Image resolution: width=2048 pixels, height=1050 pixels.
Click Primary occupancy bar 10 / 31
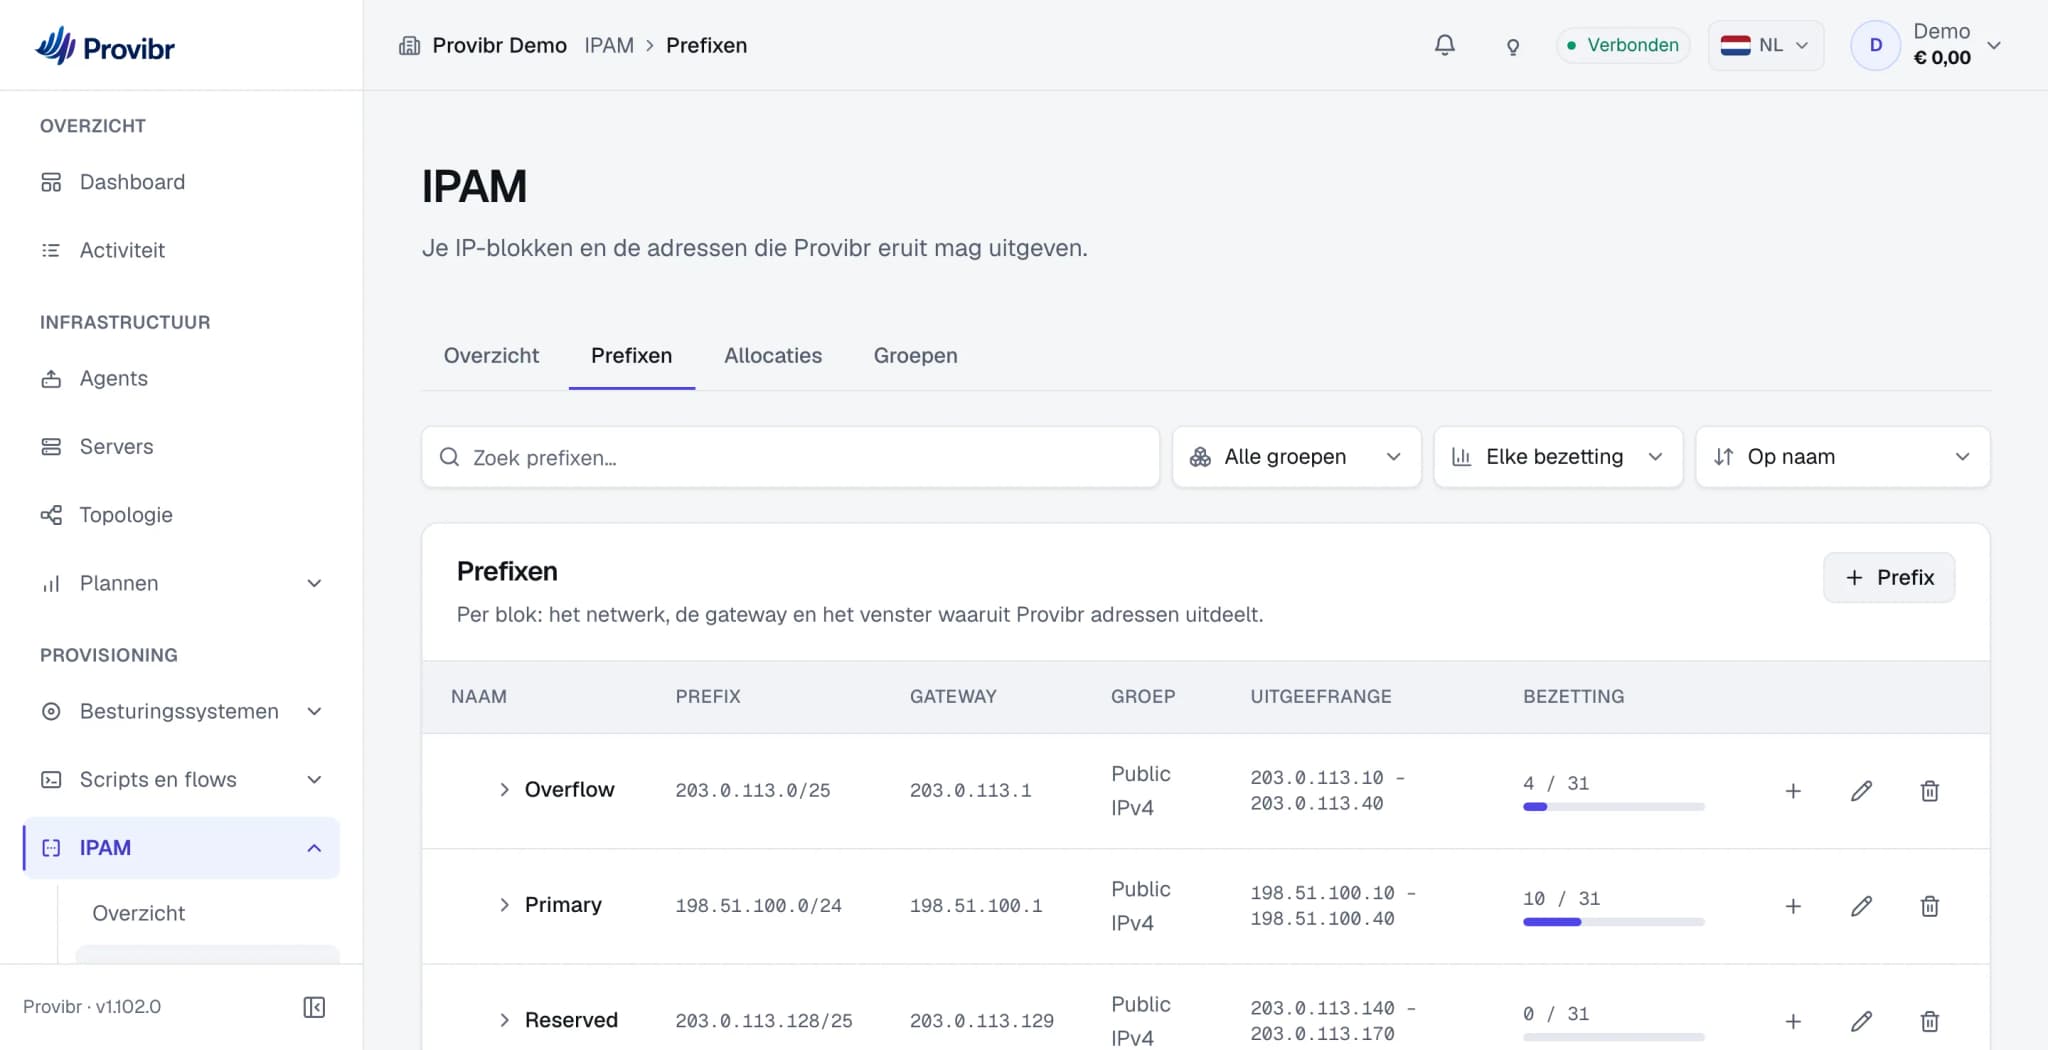(1613, 922)
